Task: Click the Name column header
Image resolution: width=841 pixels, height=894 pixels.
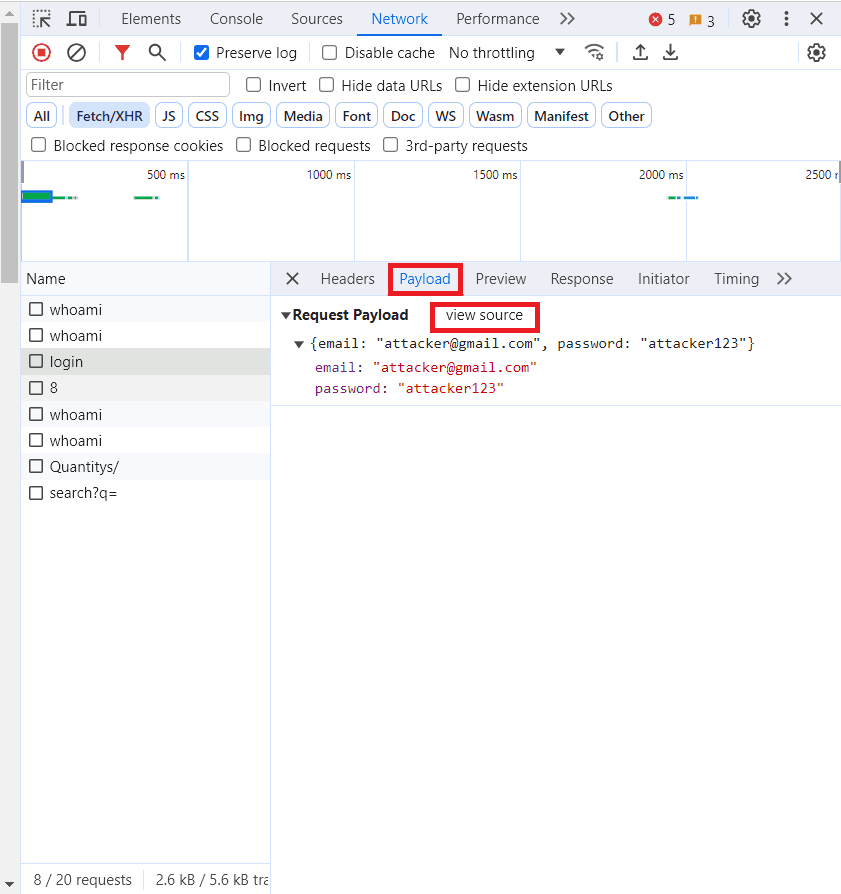Action: 145,279
